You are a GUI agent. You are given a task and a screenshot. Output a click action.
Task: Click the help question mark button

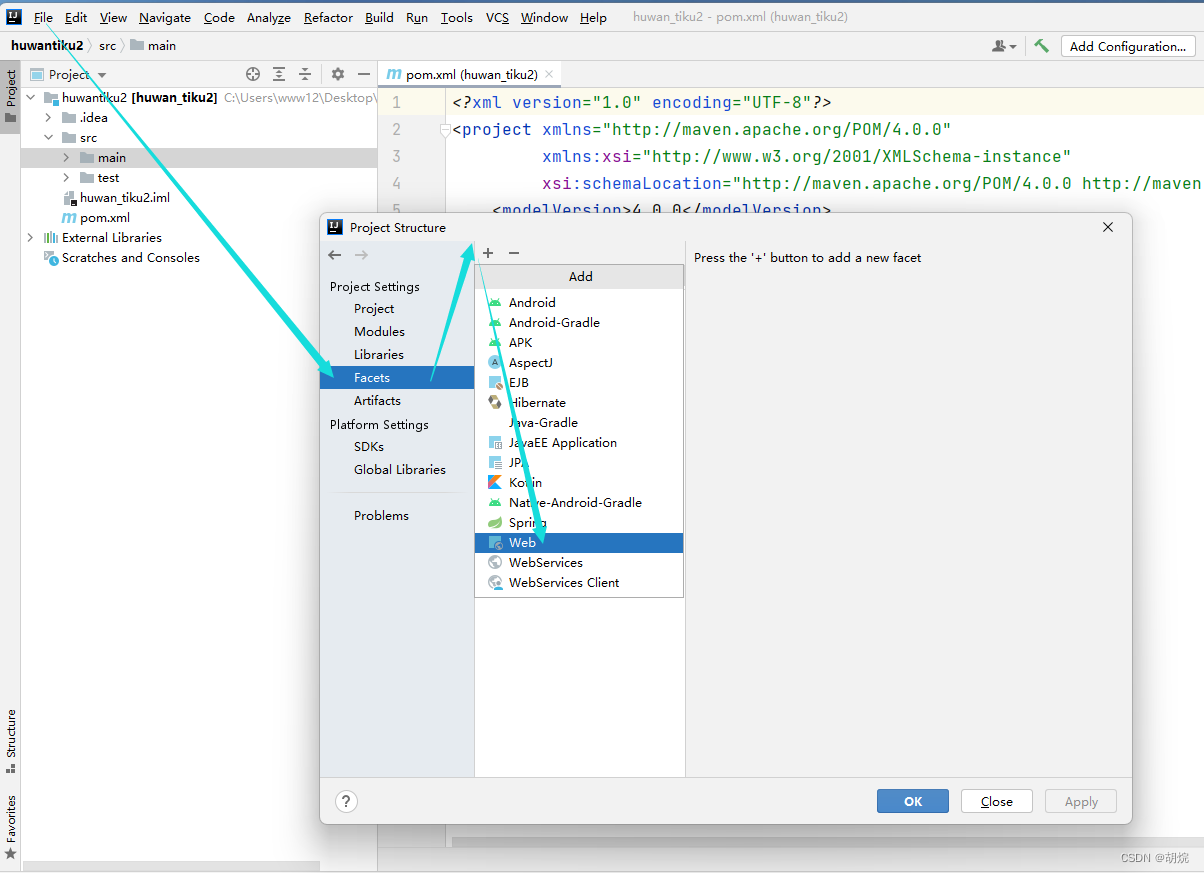pos(346,801)
